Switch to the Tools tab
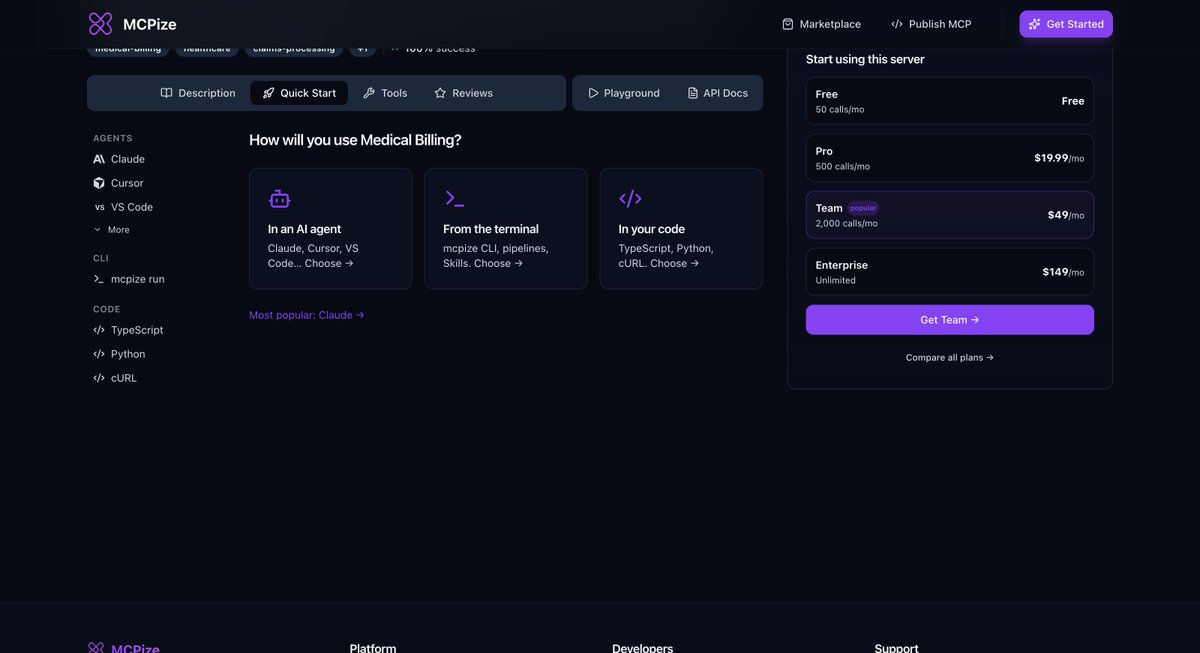Screen dimensions: 1200x653 385,93
